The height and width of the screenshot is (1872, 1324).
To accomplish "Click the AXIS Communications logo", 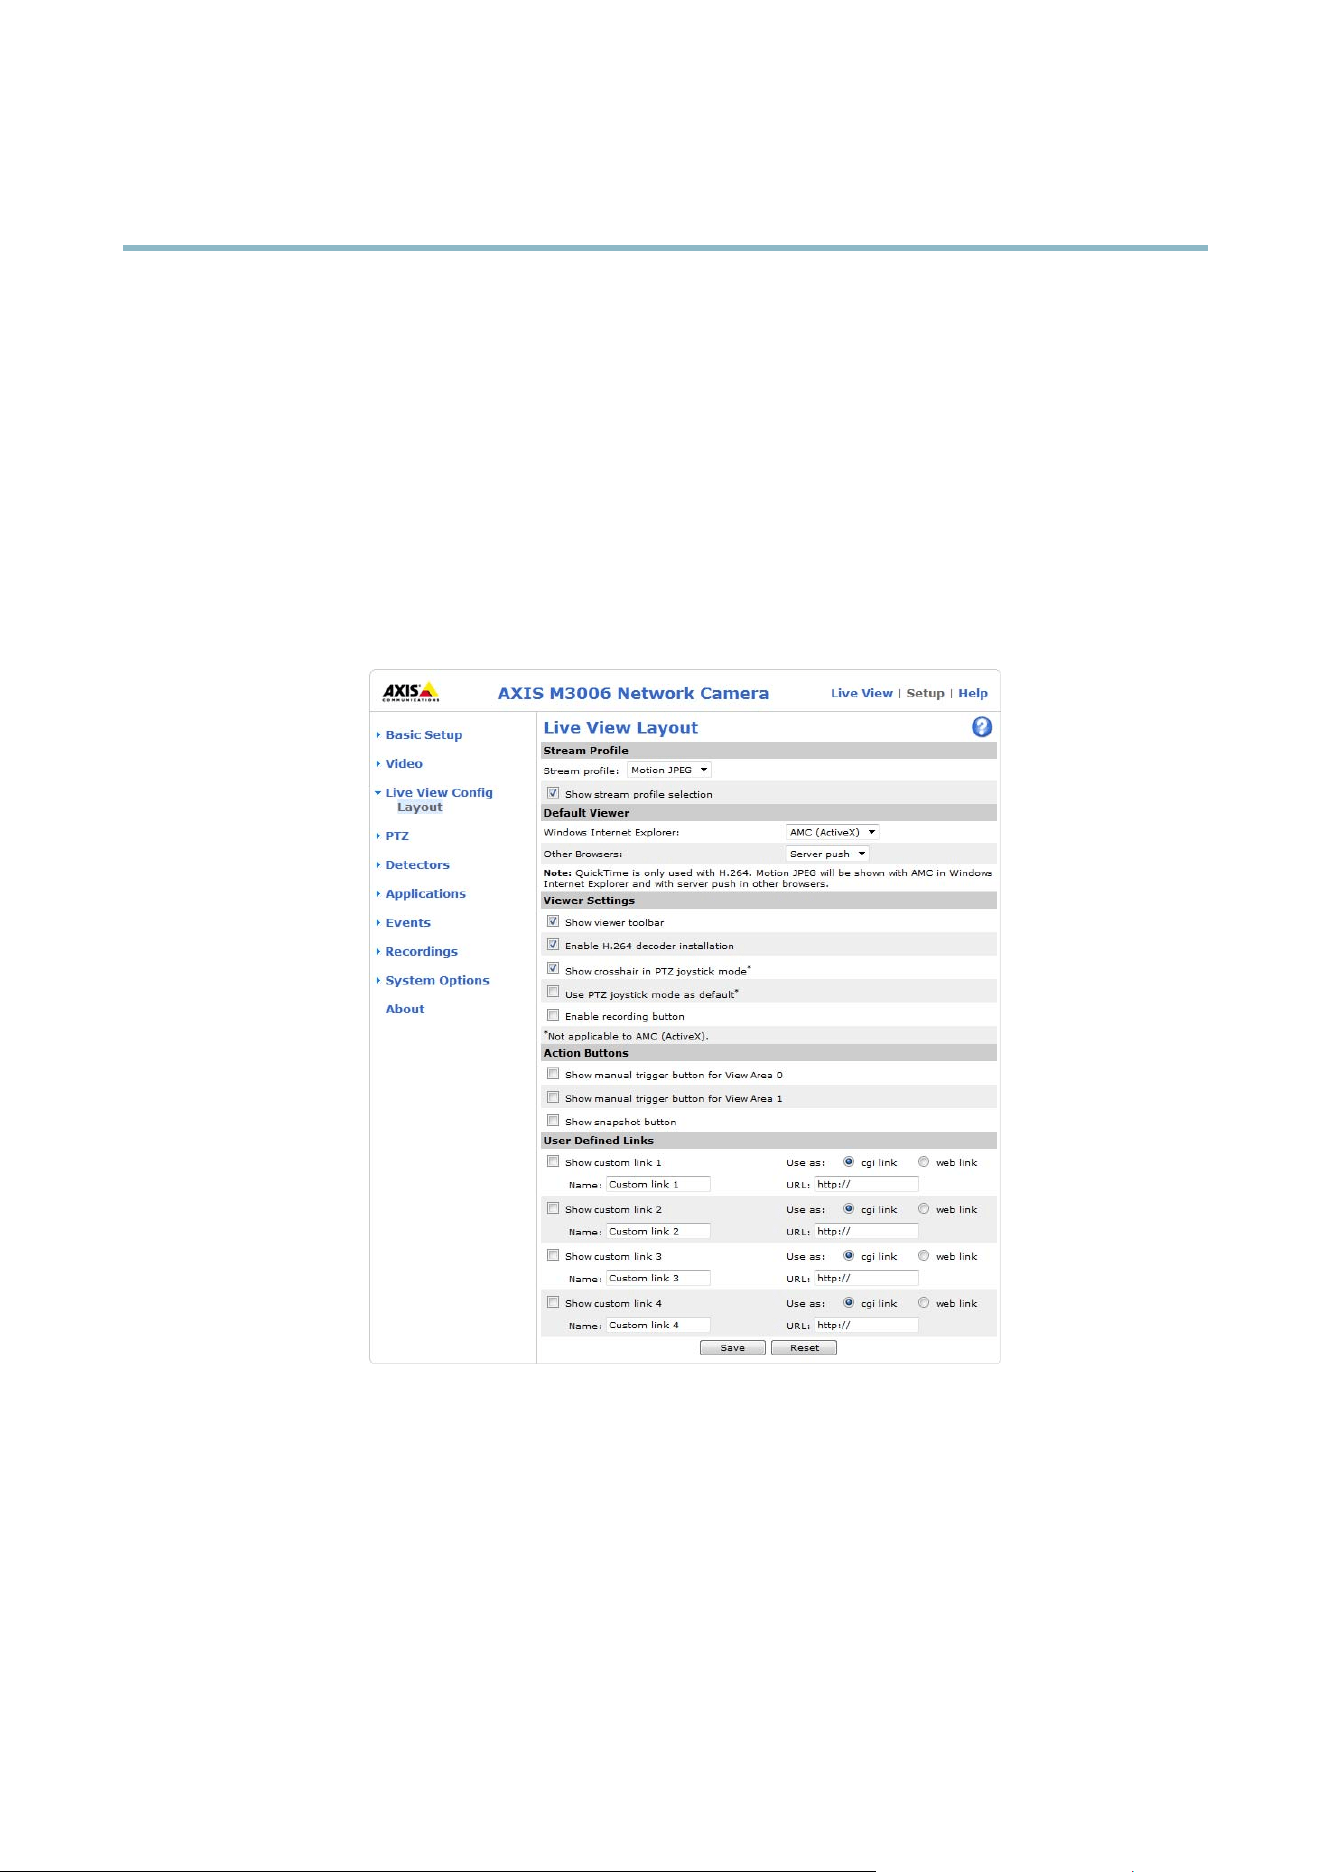I will (410, 692).
